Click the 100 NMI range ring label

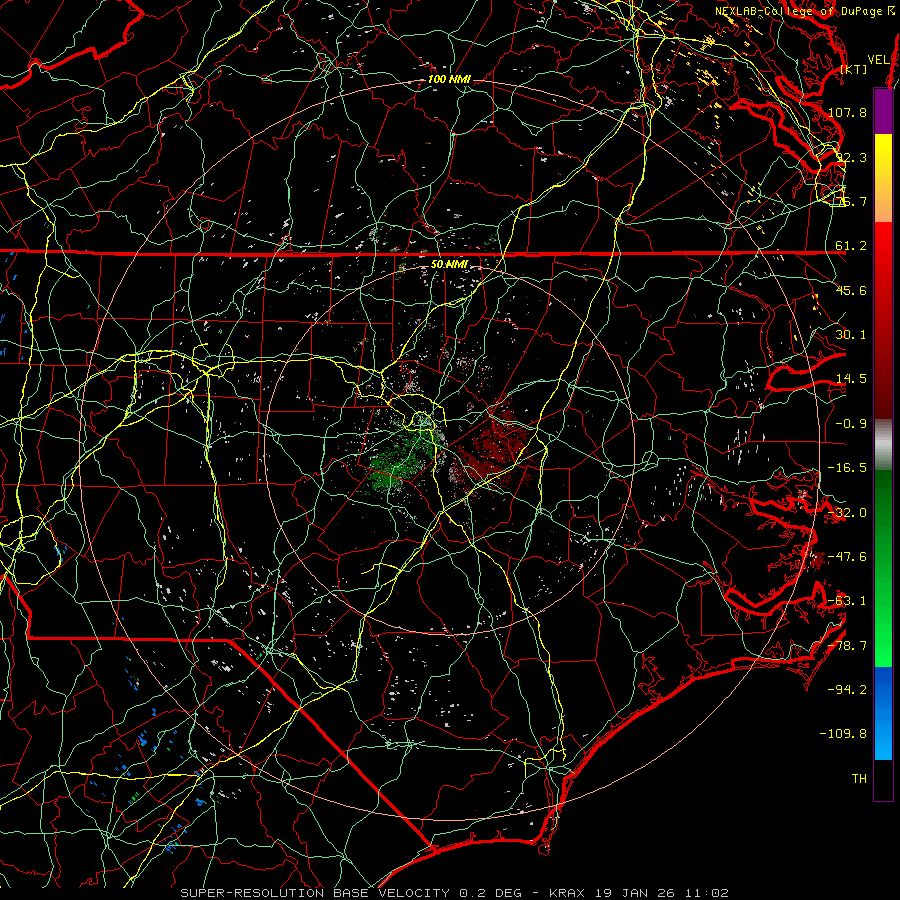coord(449,79)
